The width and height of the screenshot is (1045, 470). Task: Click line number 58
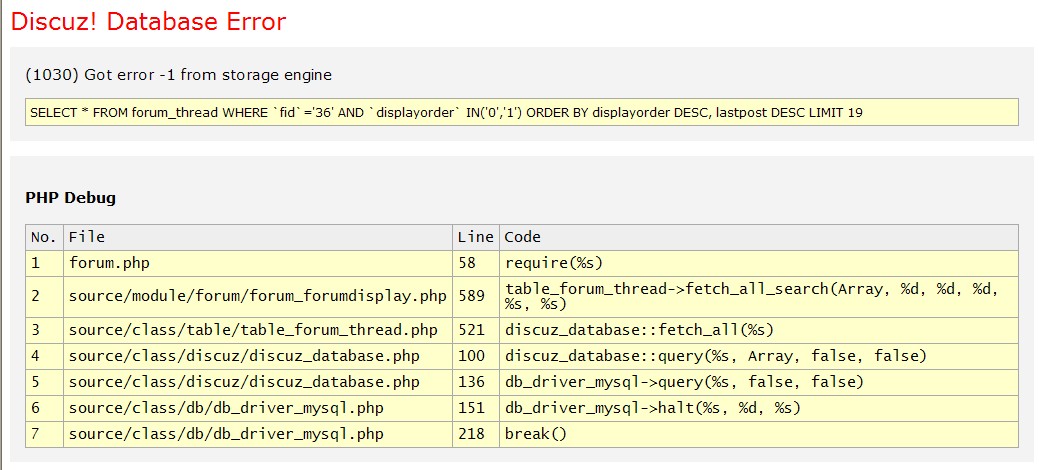click(476, 263)
